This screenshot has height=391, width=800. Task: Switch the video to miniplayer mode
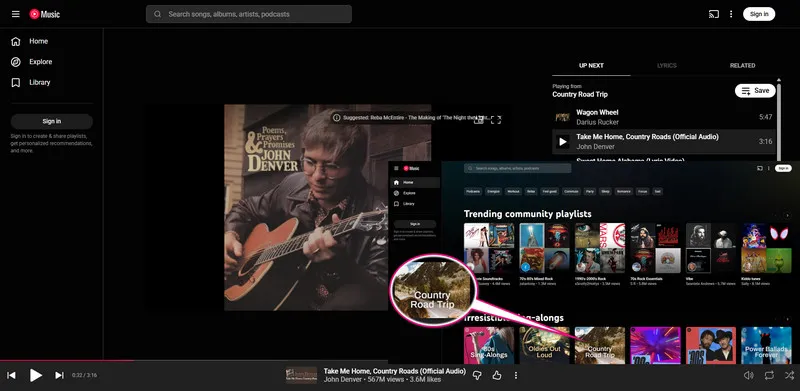479,119
